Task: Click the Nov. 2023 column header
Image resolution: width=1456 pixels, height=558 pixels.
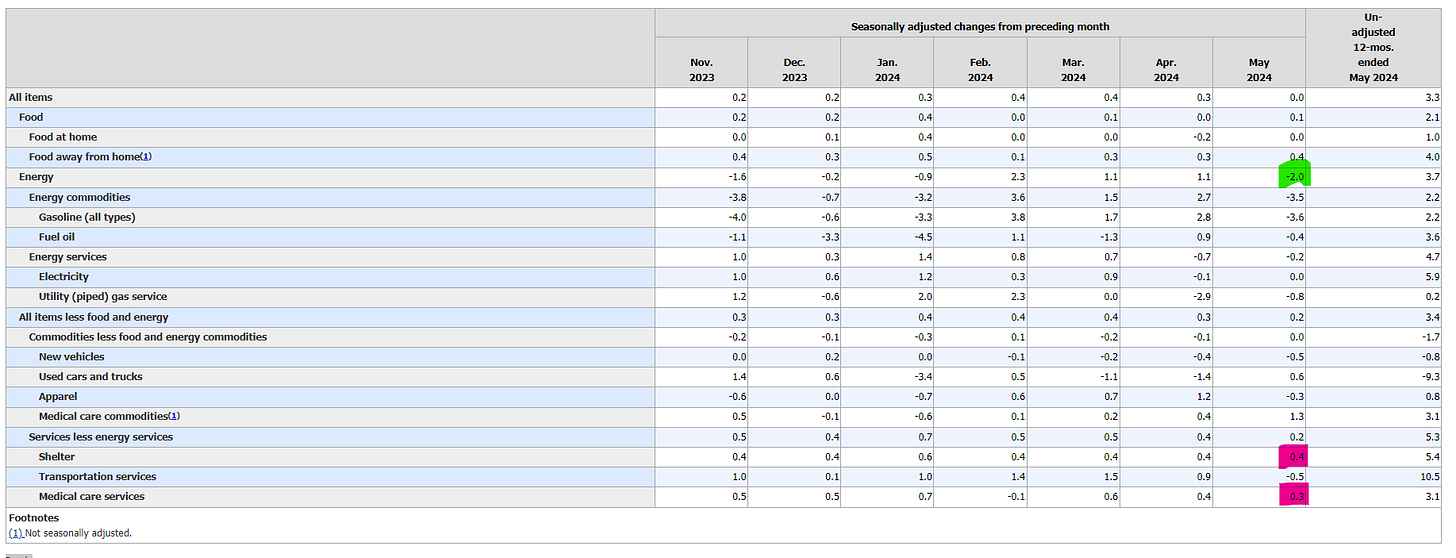Action: point(701,69)
